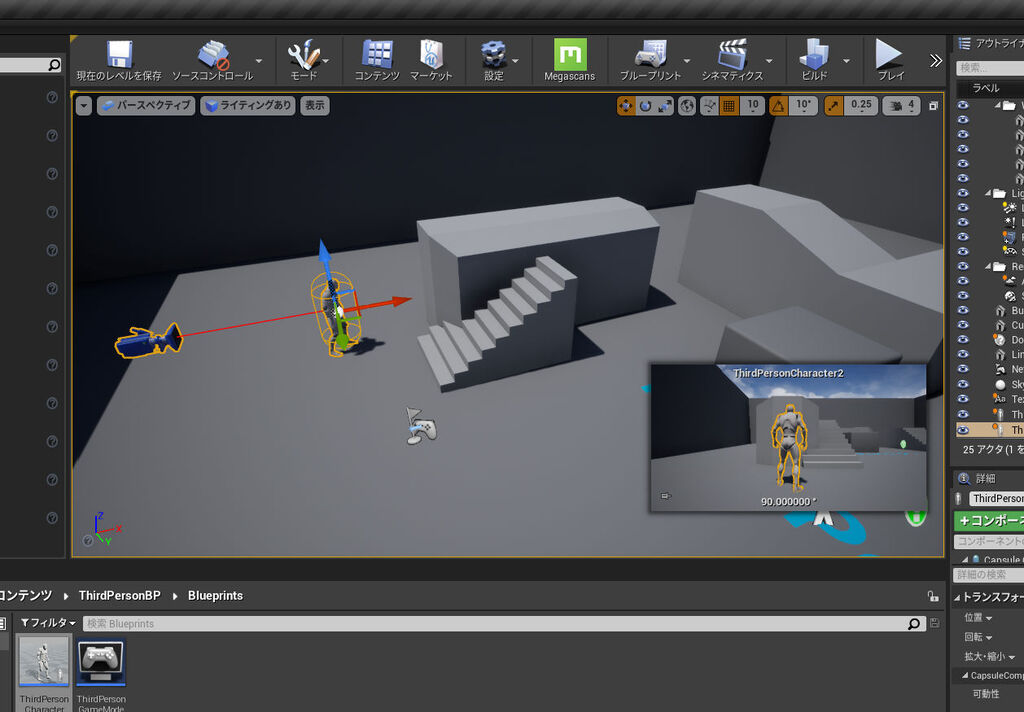1024x712 pixels.
Task: Start Play (プレイ) in editor
Action: tap(889, 54)
